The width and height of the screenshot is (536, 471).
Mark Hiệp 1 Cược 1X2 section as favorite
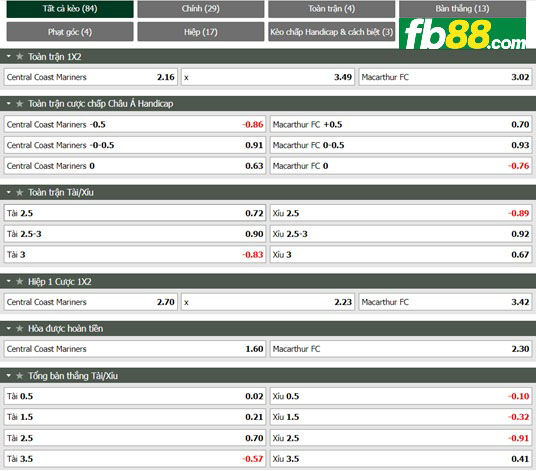tap(19, 281)
